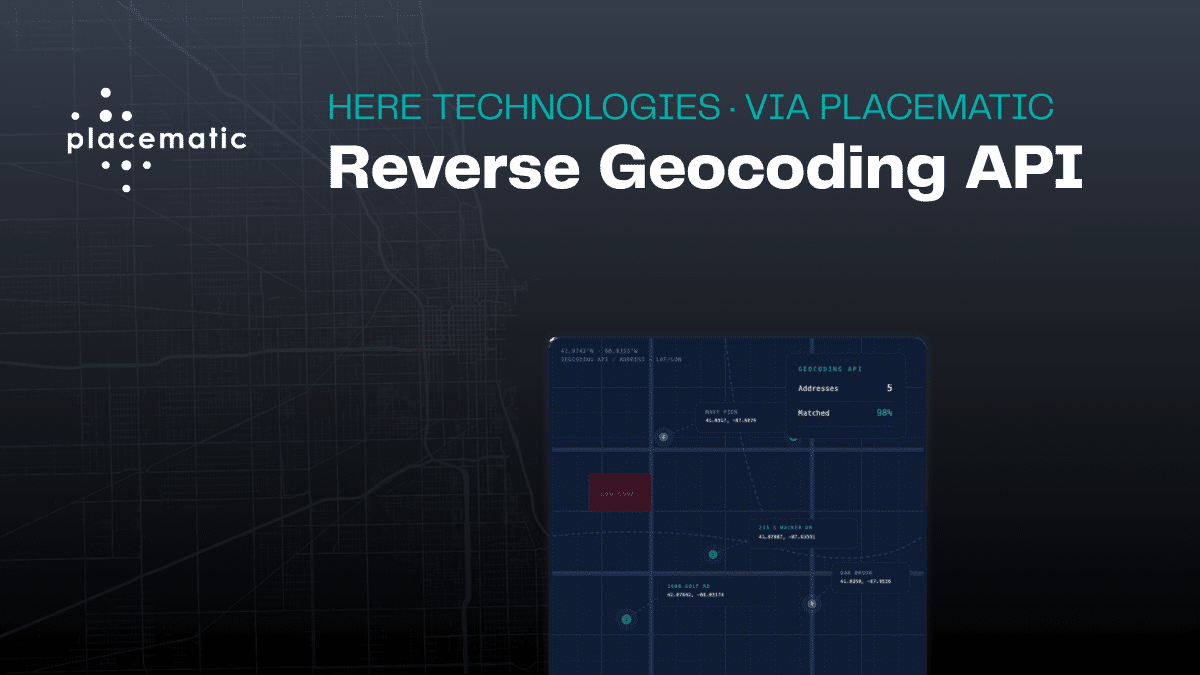
Task: Click the 'Matched' label in stats panel
Action: pyautogui.click(x=814, y=412)
